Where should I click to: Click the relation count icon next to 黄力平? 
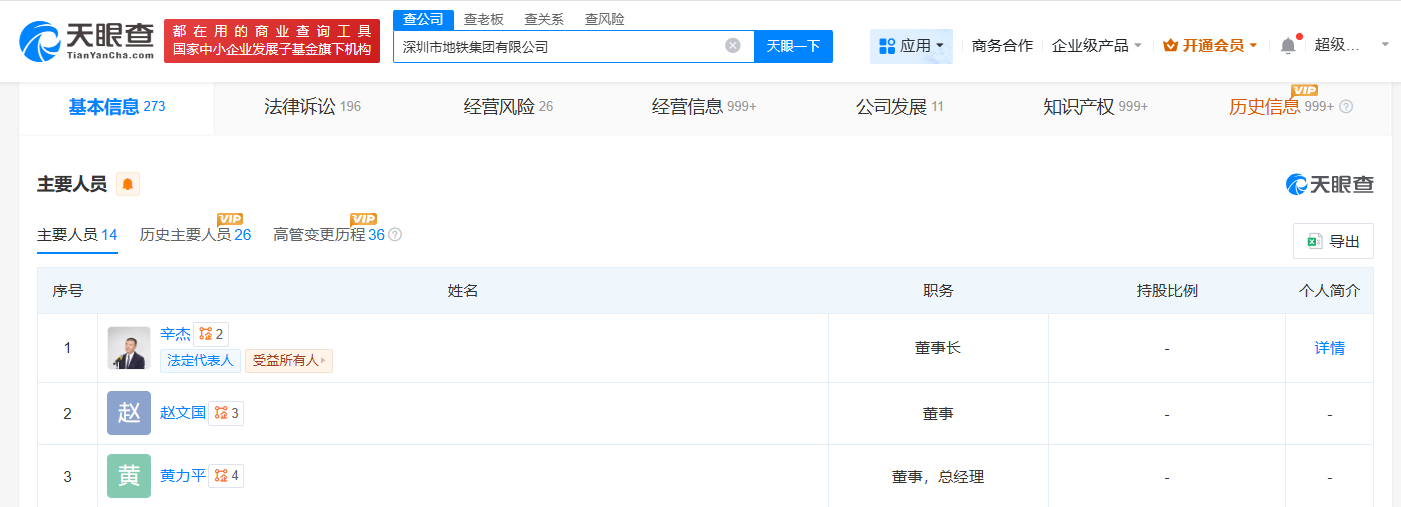click(226, 476)
